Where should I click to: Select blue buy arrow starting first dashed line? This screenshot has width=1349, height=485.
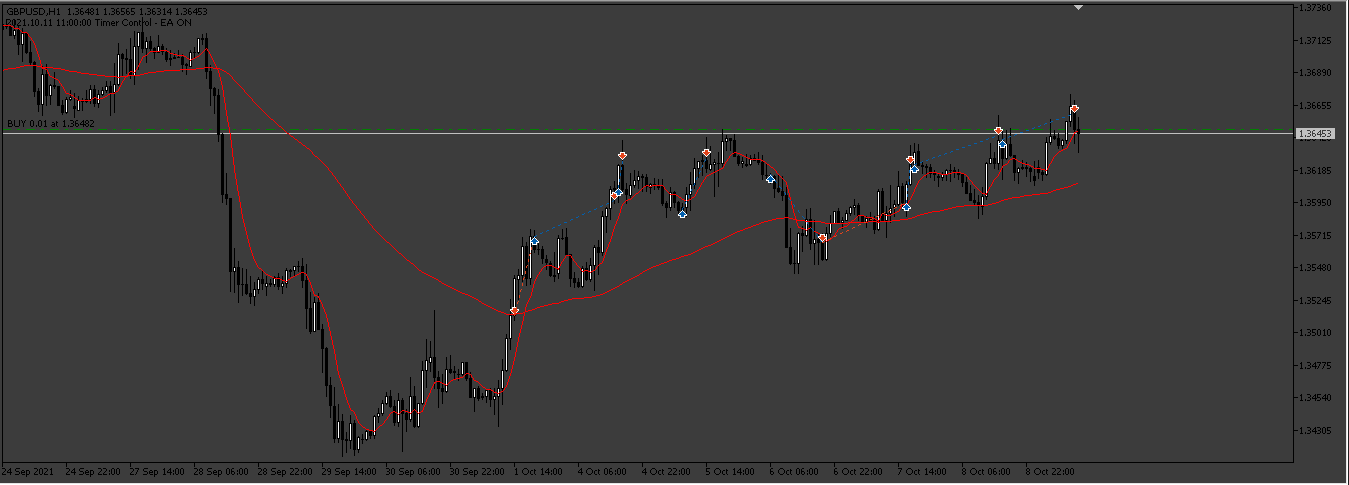(535, 240)
